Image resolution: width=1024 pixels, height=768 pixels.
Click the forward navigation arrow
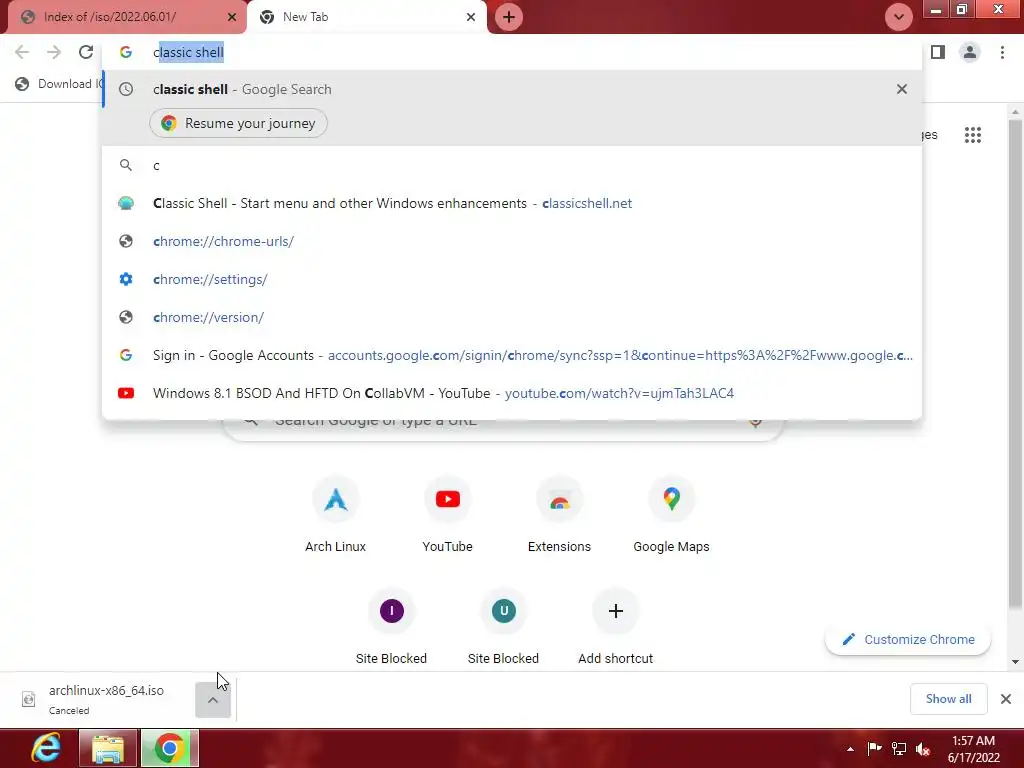(54, 52)
